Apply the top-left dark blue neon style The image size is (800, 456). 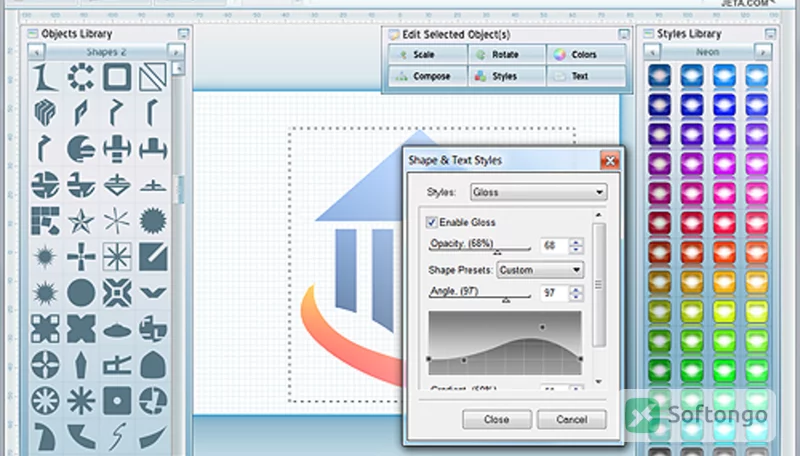coord(660,75)
